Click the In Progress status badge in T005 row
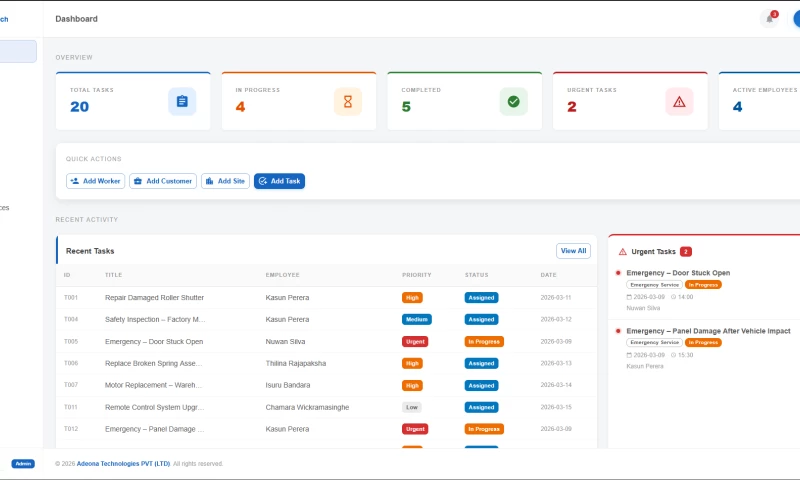The image size is (800, 480). tap(484, 342)
